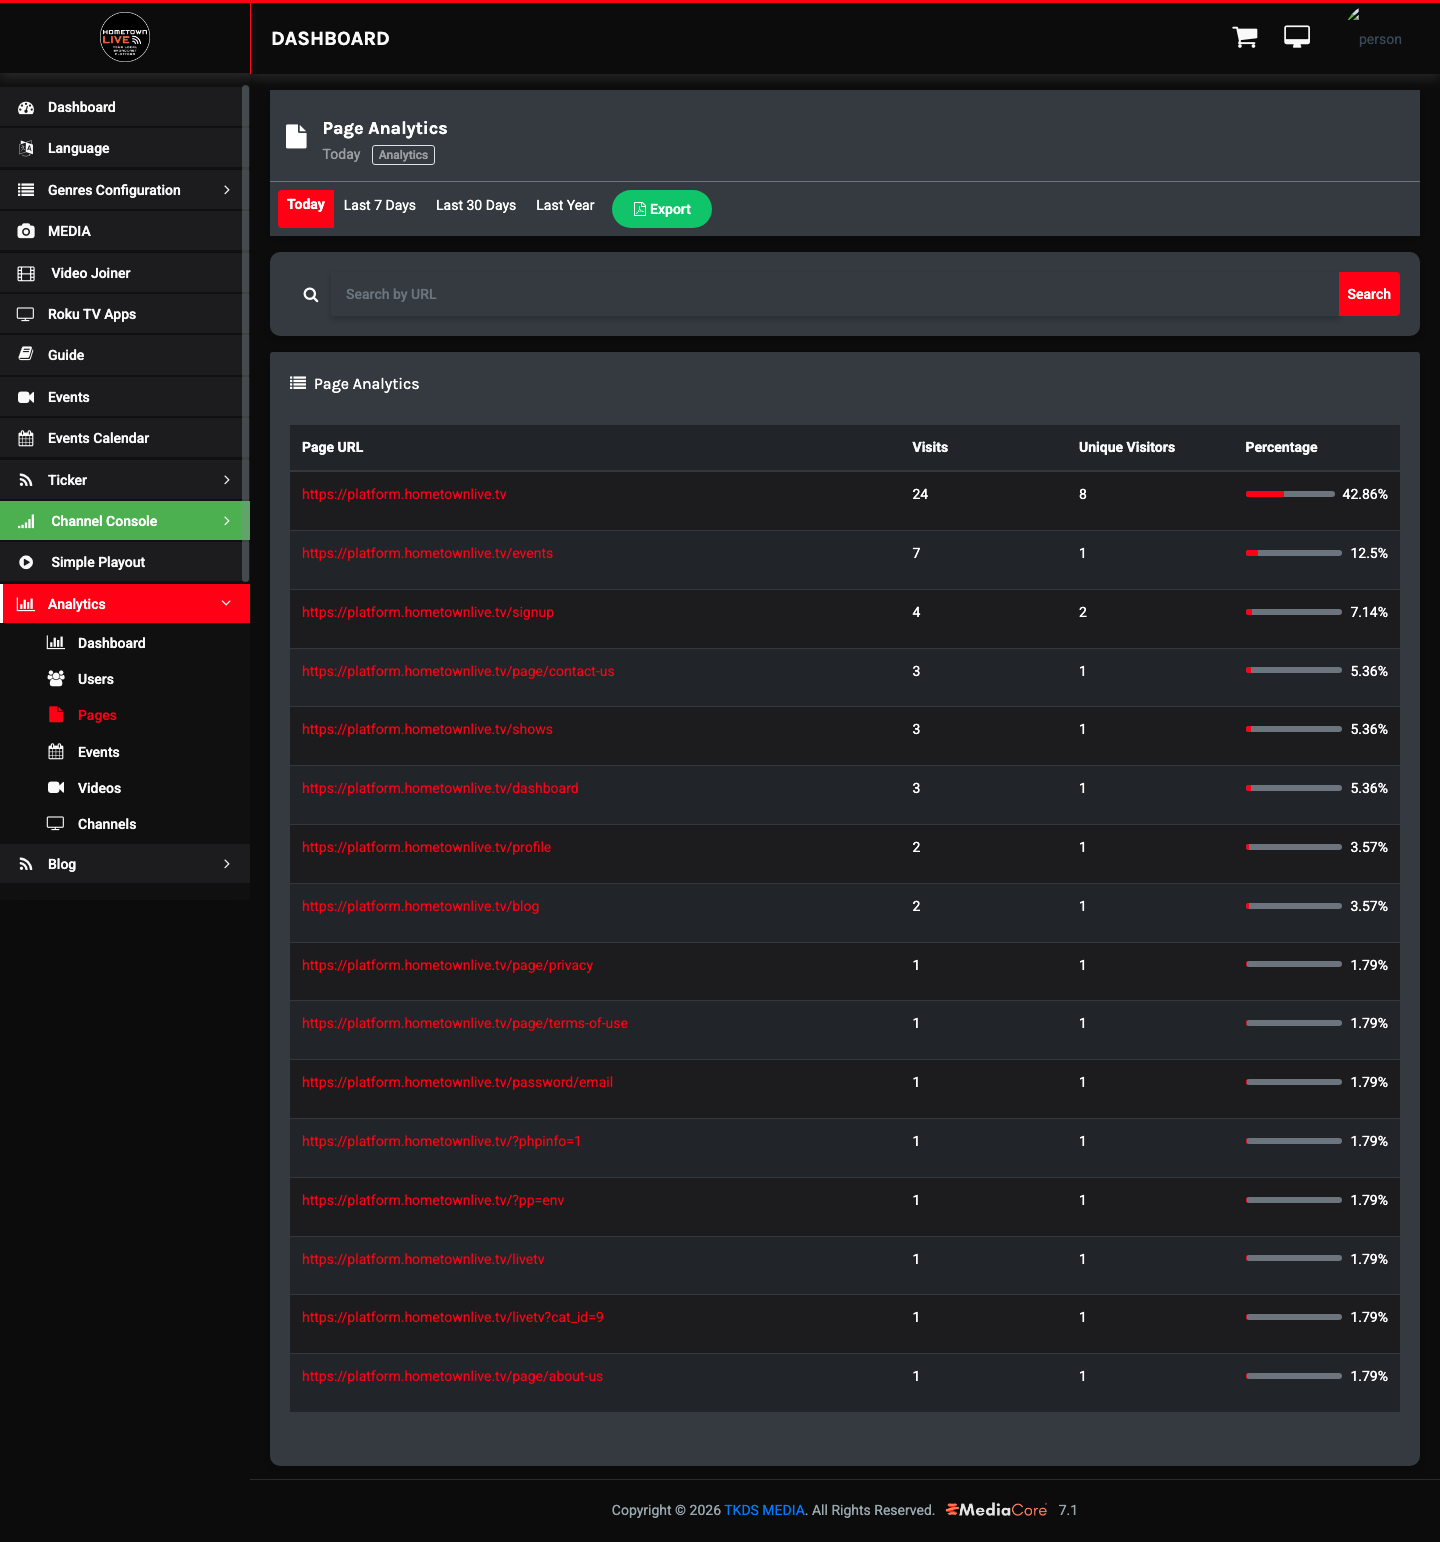Click the 12.5% percentage bar
The image size is (1440, 1542).
pyautogui.click(x=1294, y=553)
